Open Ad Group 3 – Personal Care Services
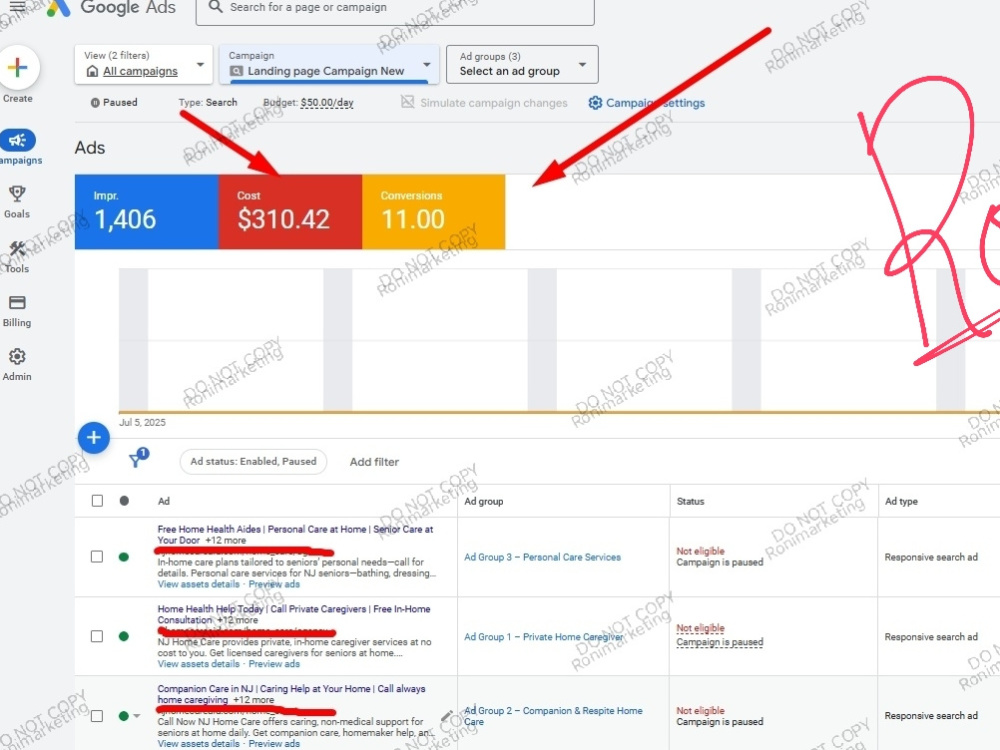The image size is (1000, 750). point(543,557)
